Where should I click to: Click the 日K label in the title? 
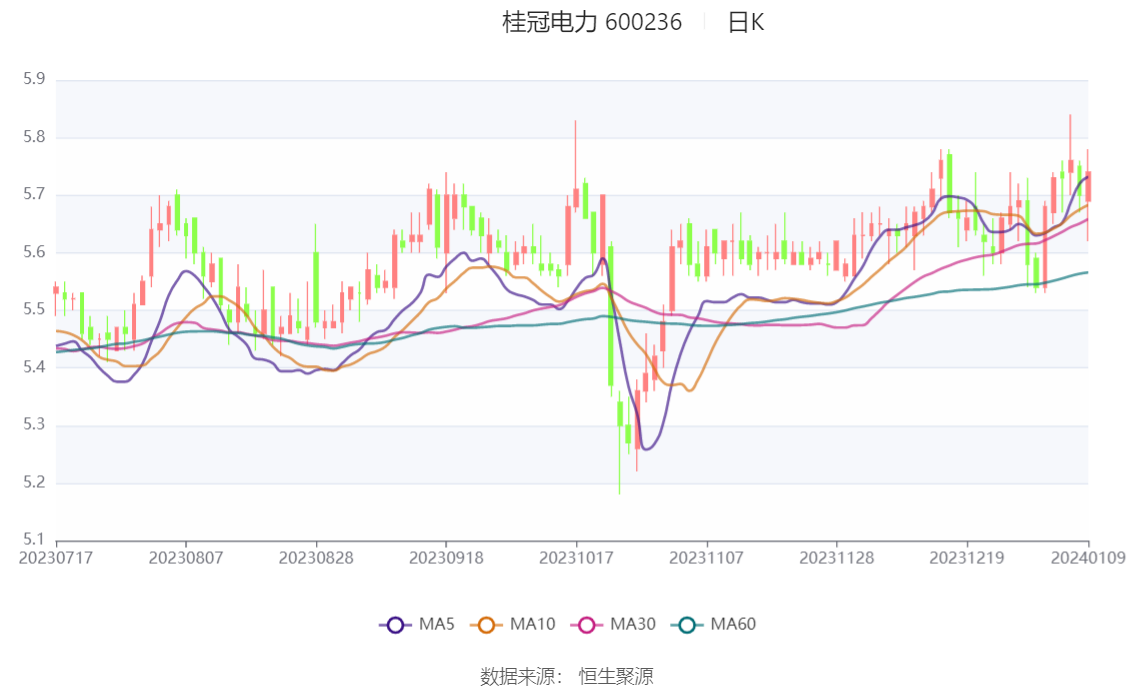click(746, 22)
